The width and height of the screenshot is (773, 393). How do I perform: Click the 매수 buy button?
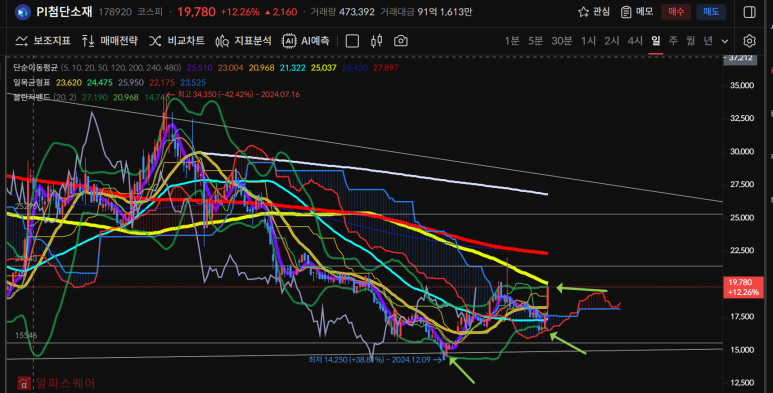click(676, 12)
